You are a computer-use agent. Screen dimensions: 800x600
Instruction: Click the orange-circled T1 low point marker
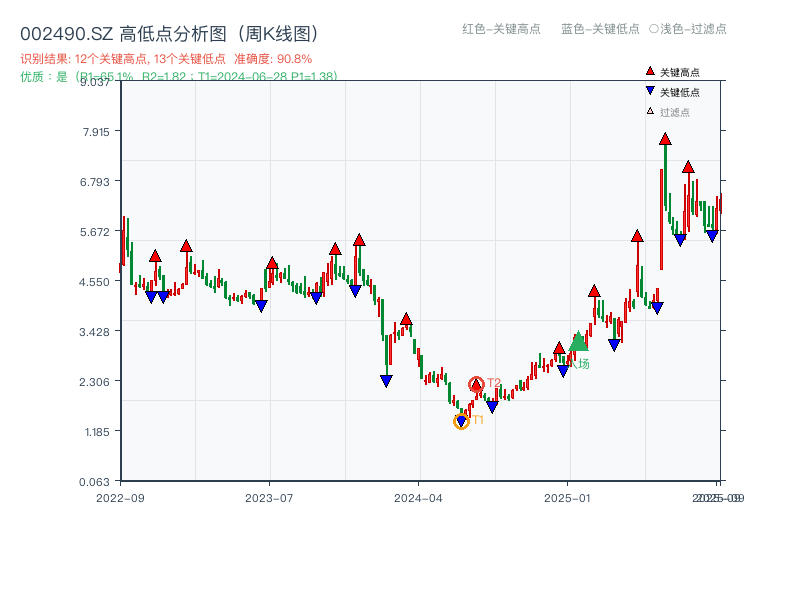pos(463,421)
